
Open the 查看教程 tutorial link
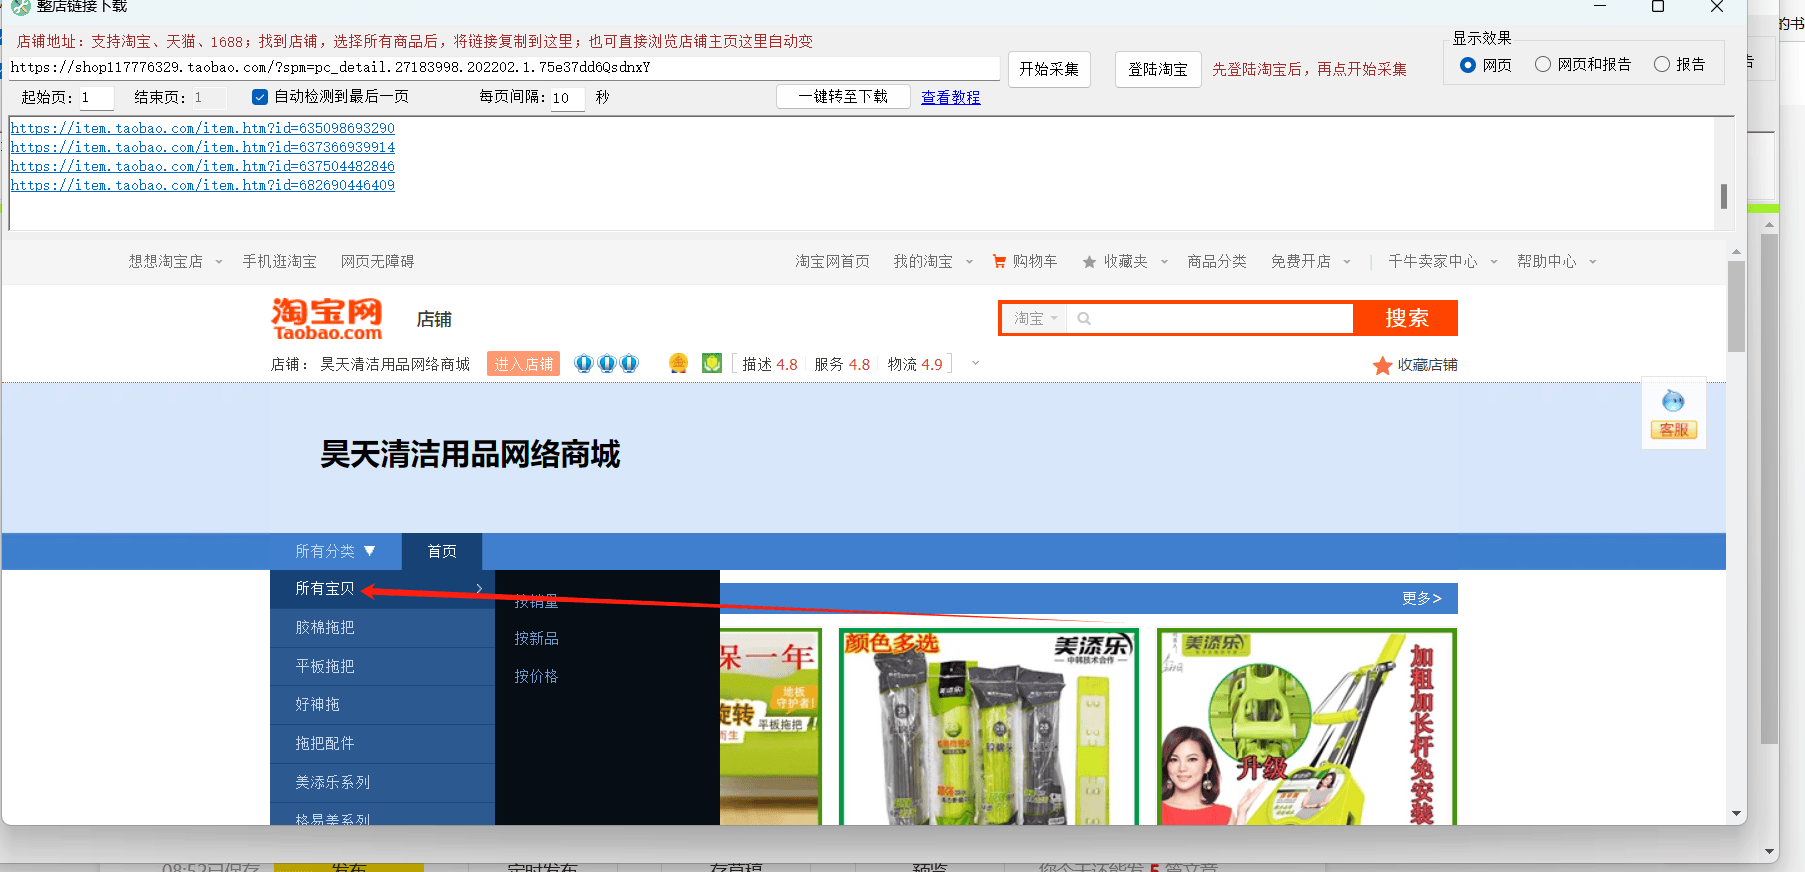point(950,97)
